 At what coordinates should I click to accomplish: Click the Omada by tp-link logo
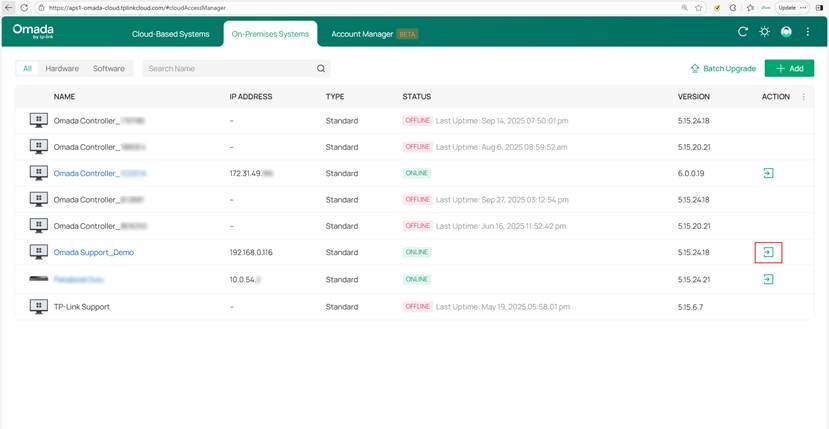tap(33, 32)
